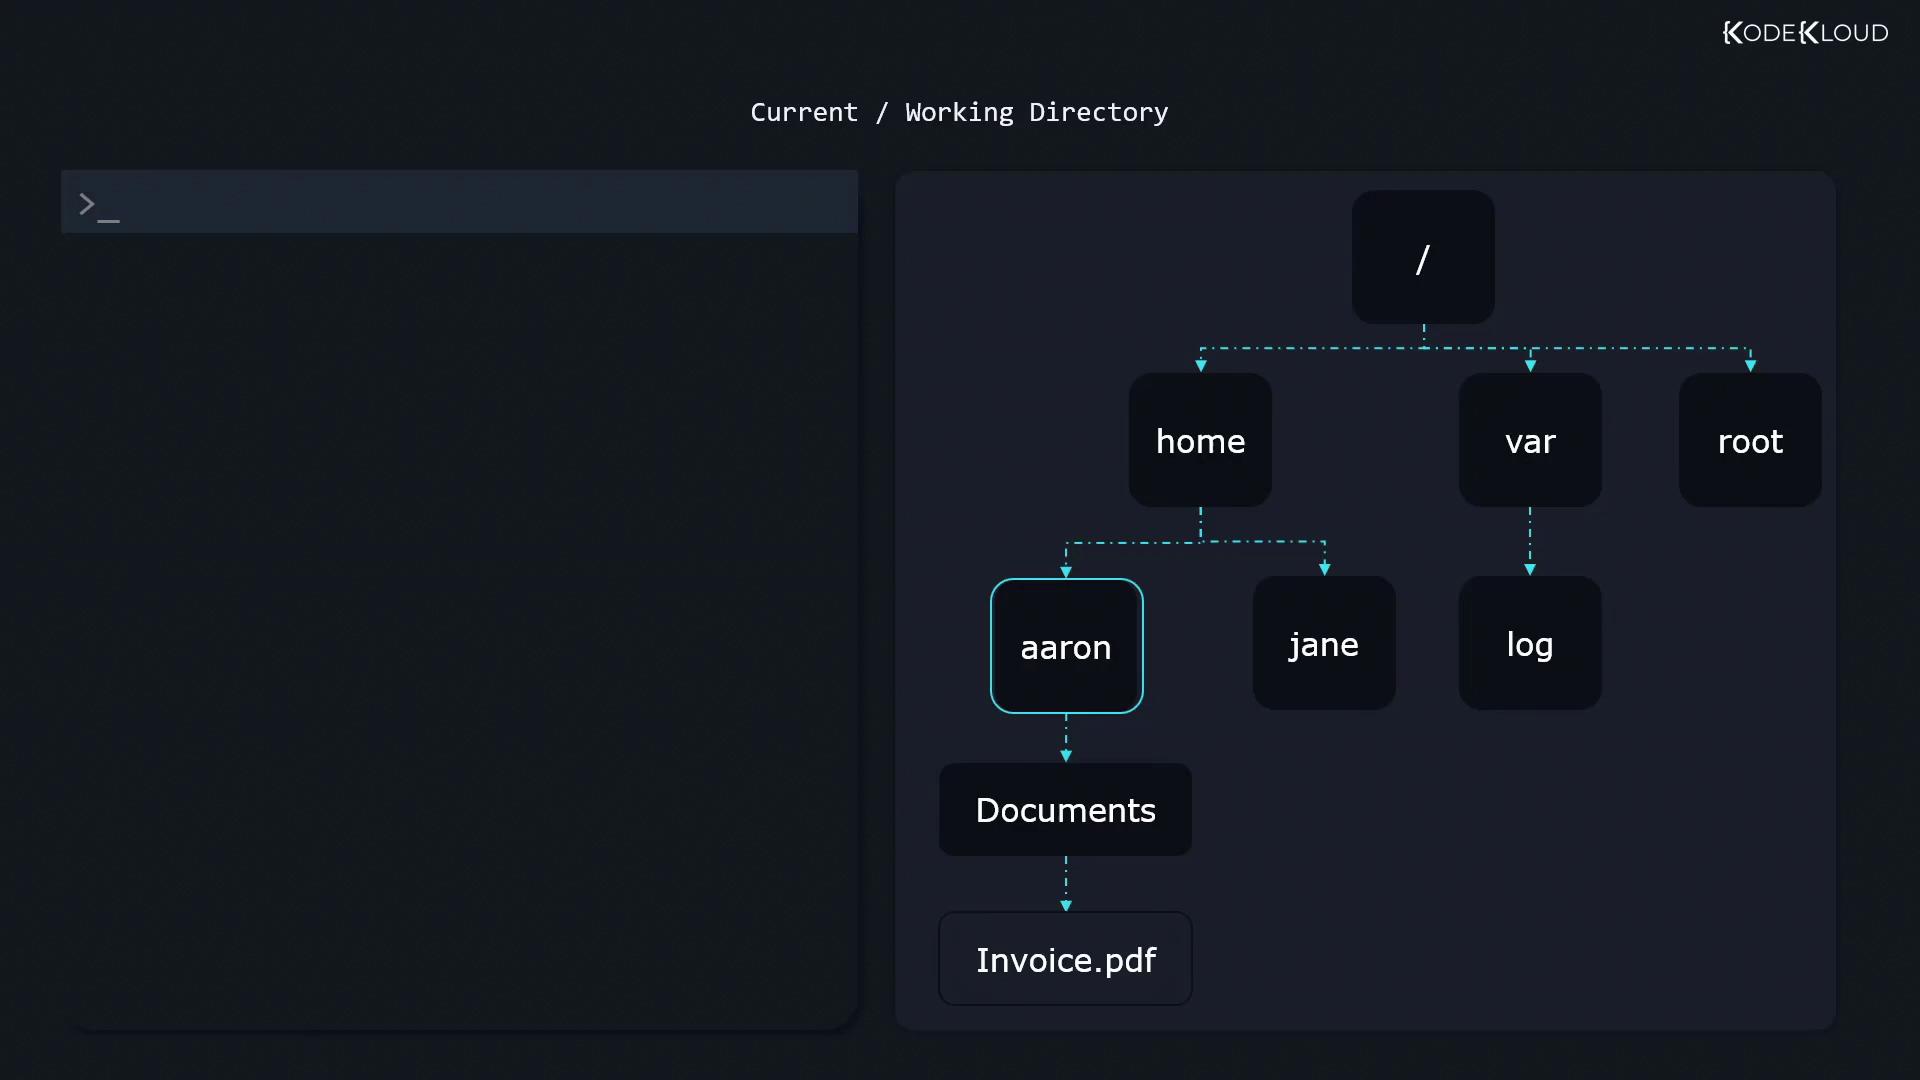The height and width of the screenshot is (1080, 1920).
Task: Click the Invoice.pdf file node
Action: point(1065,959)
